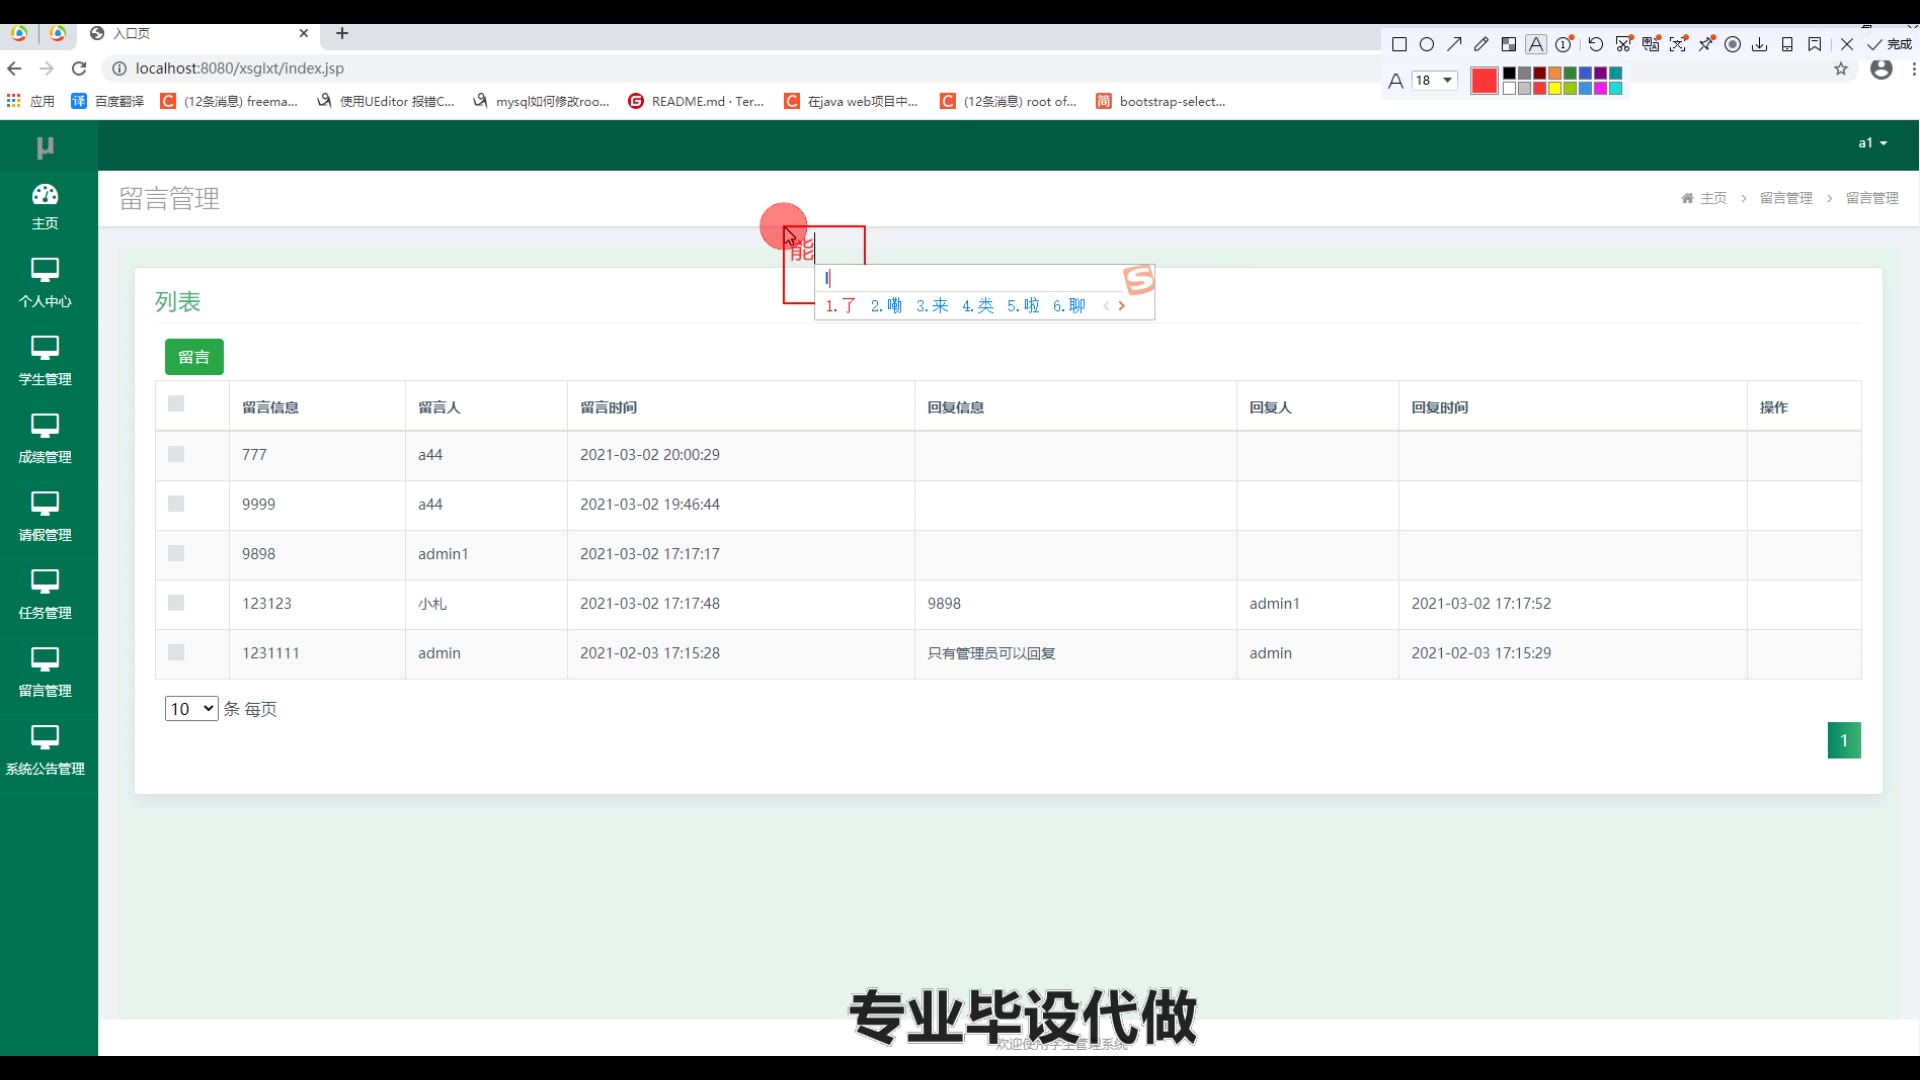Select the rectangle annotation tool
The width and height of the screenshot is (1920, 1080).
[1399, 44]
